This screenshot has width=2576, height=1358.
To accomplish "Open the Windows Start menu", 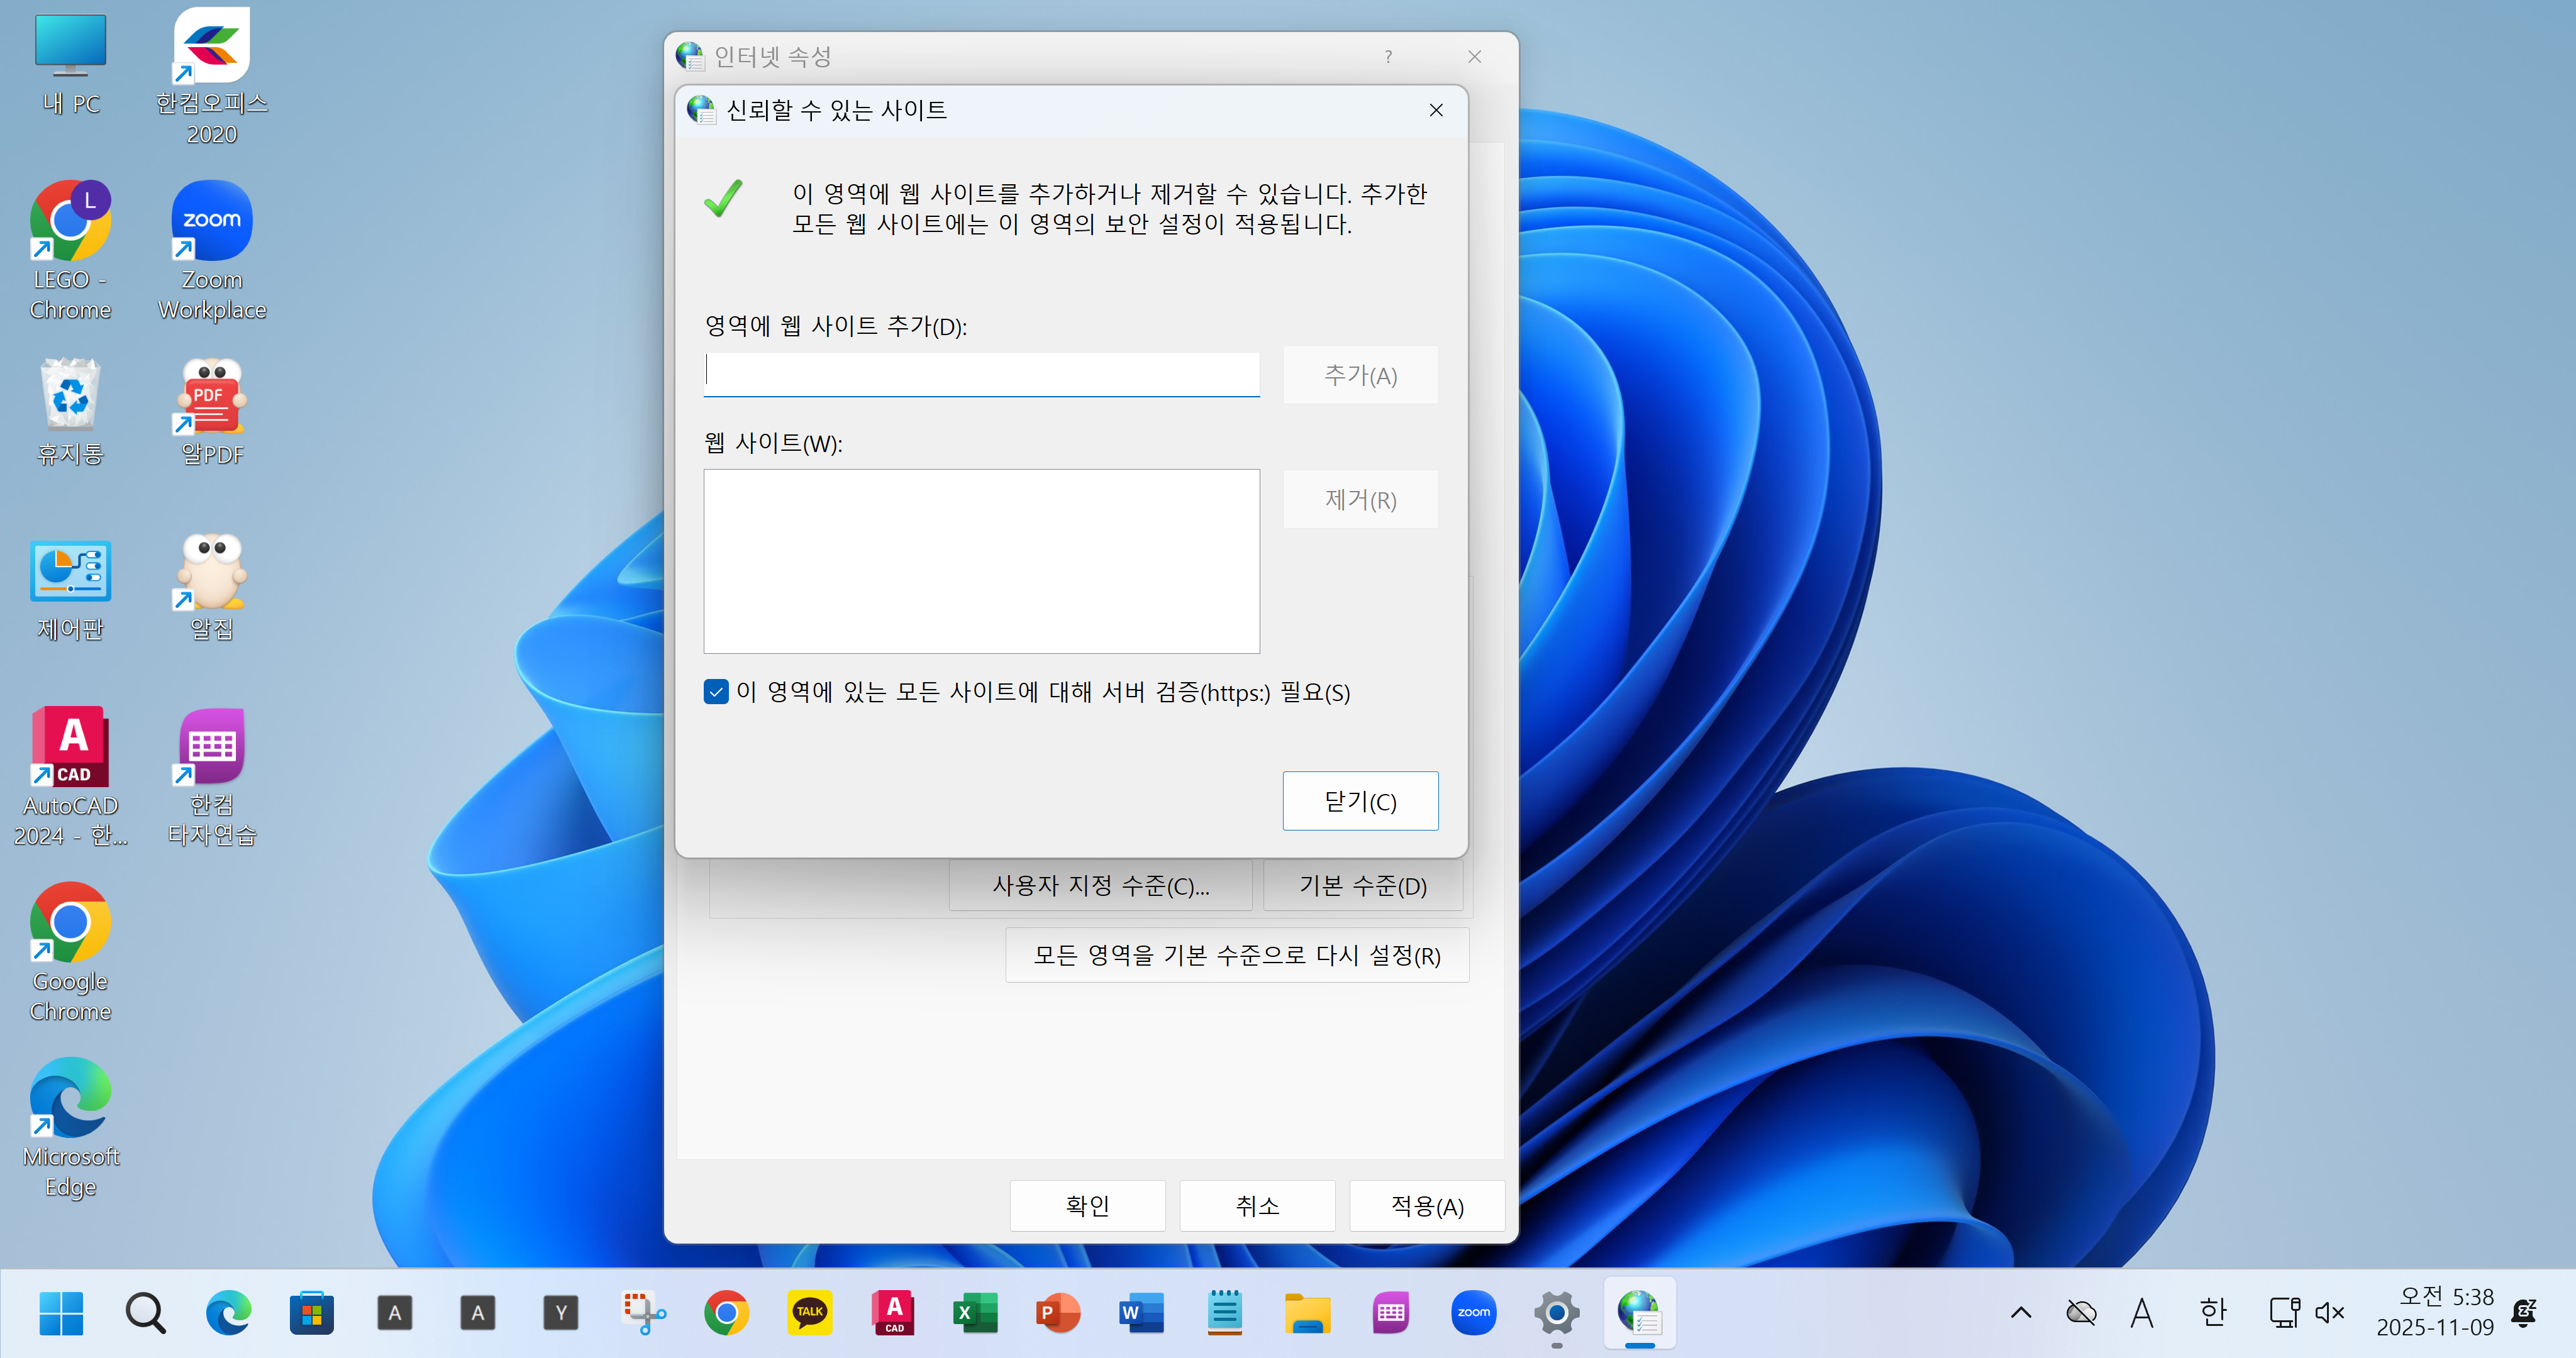I will click(61, 1312).
